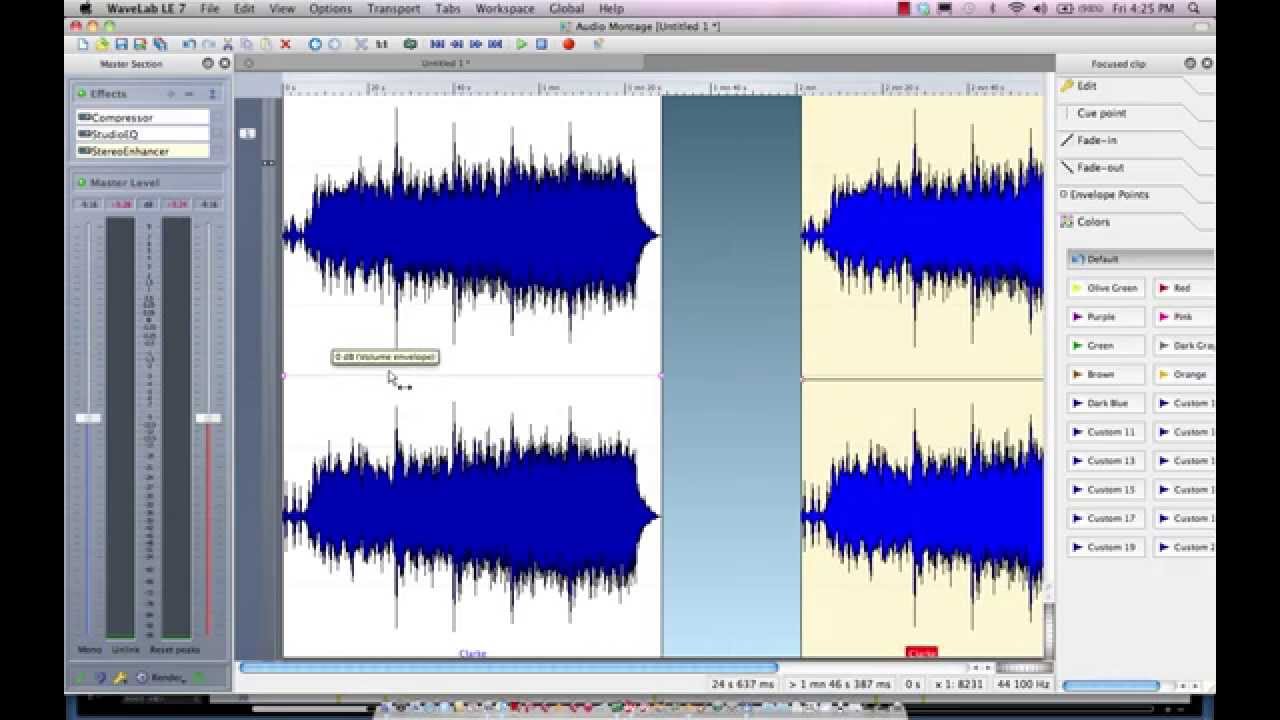Click Reset peaks under the meters
Screen dimensions: 1280x720
(175, 650)
